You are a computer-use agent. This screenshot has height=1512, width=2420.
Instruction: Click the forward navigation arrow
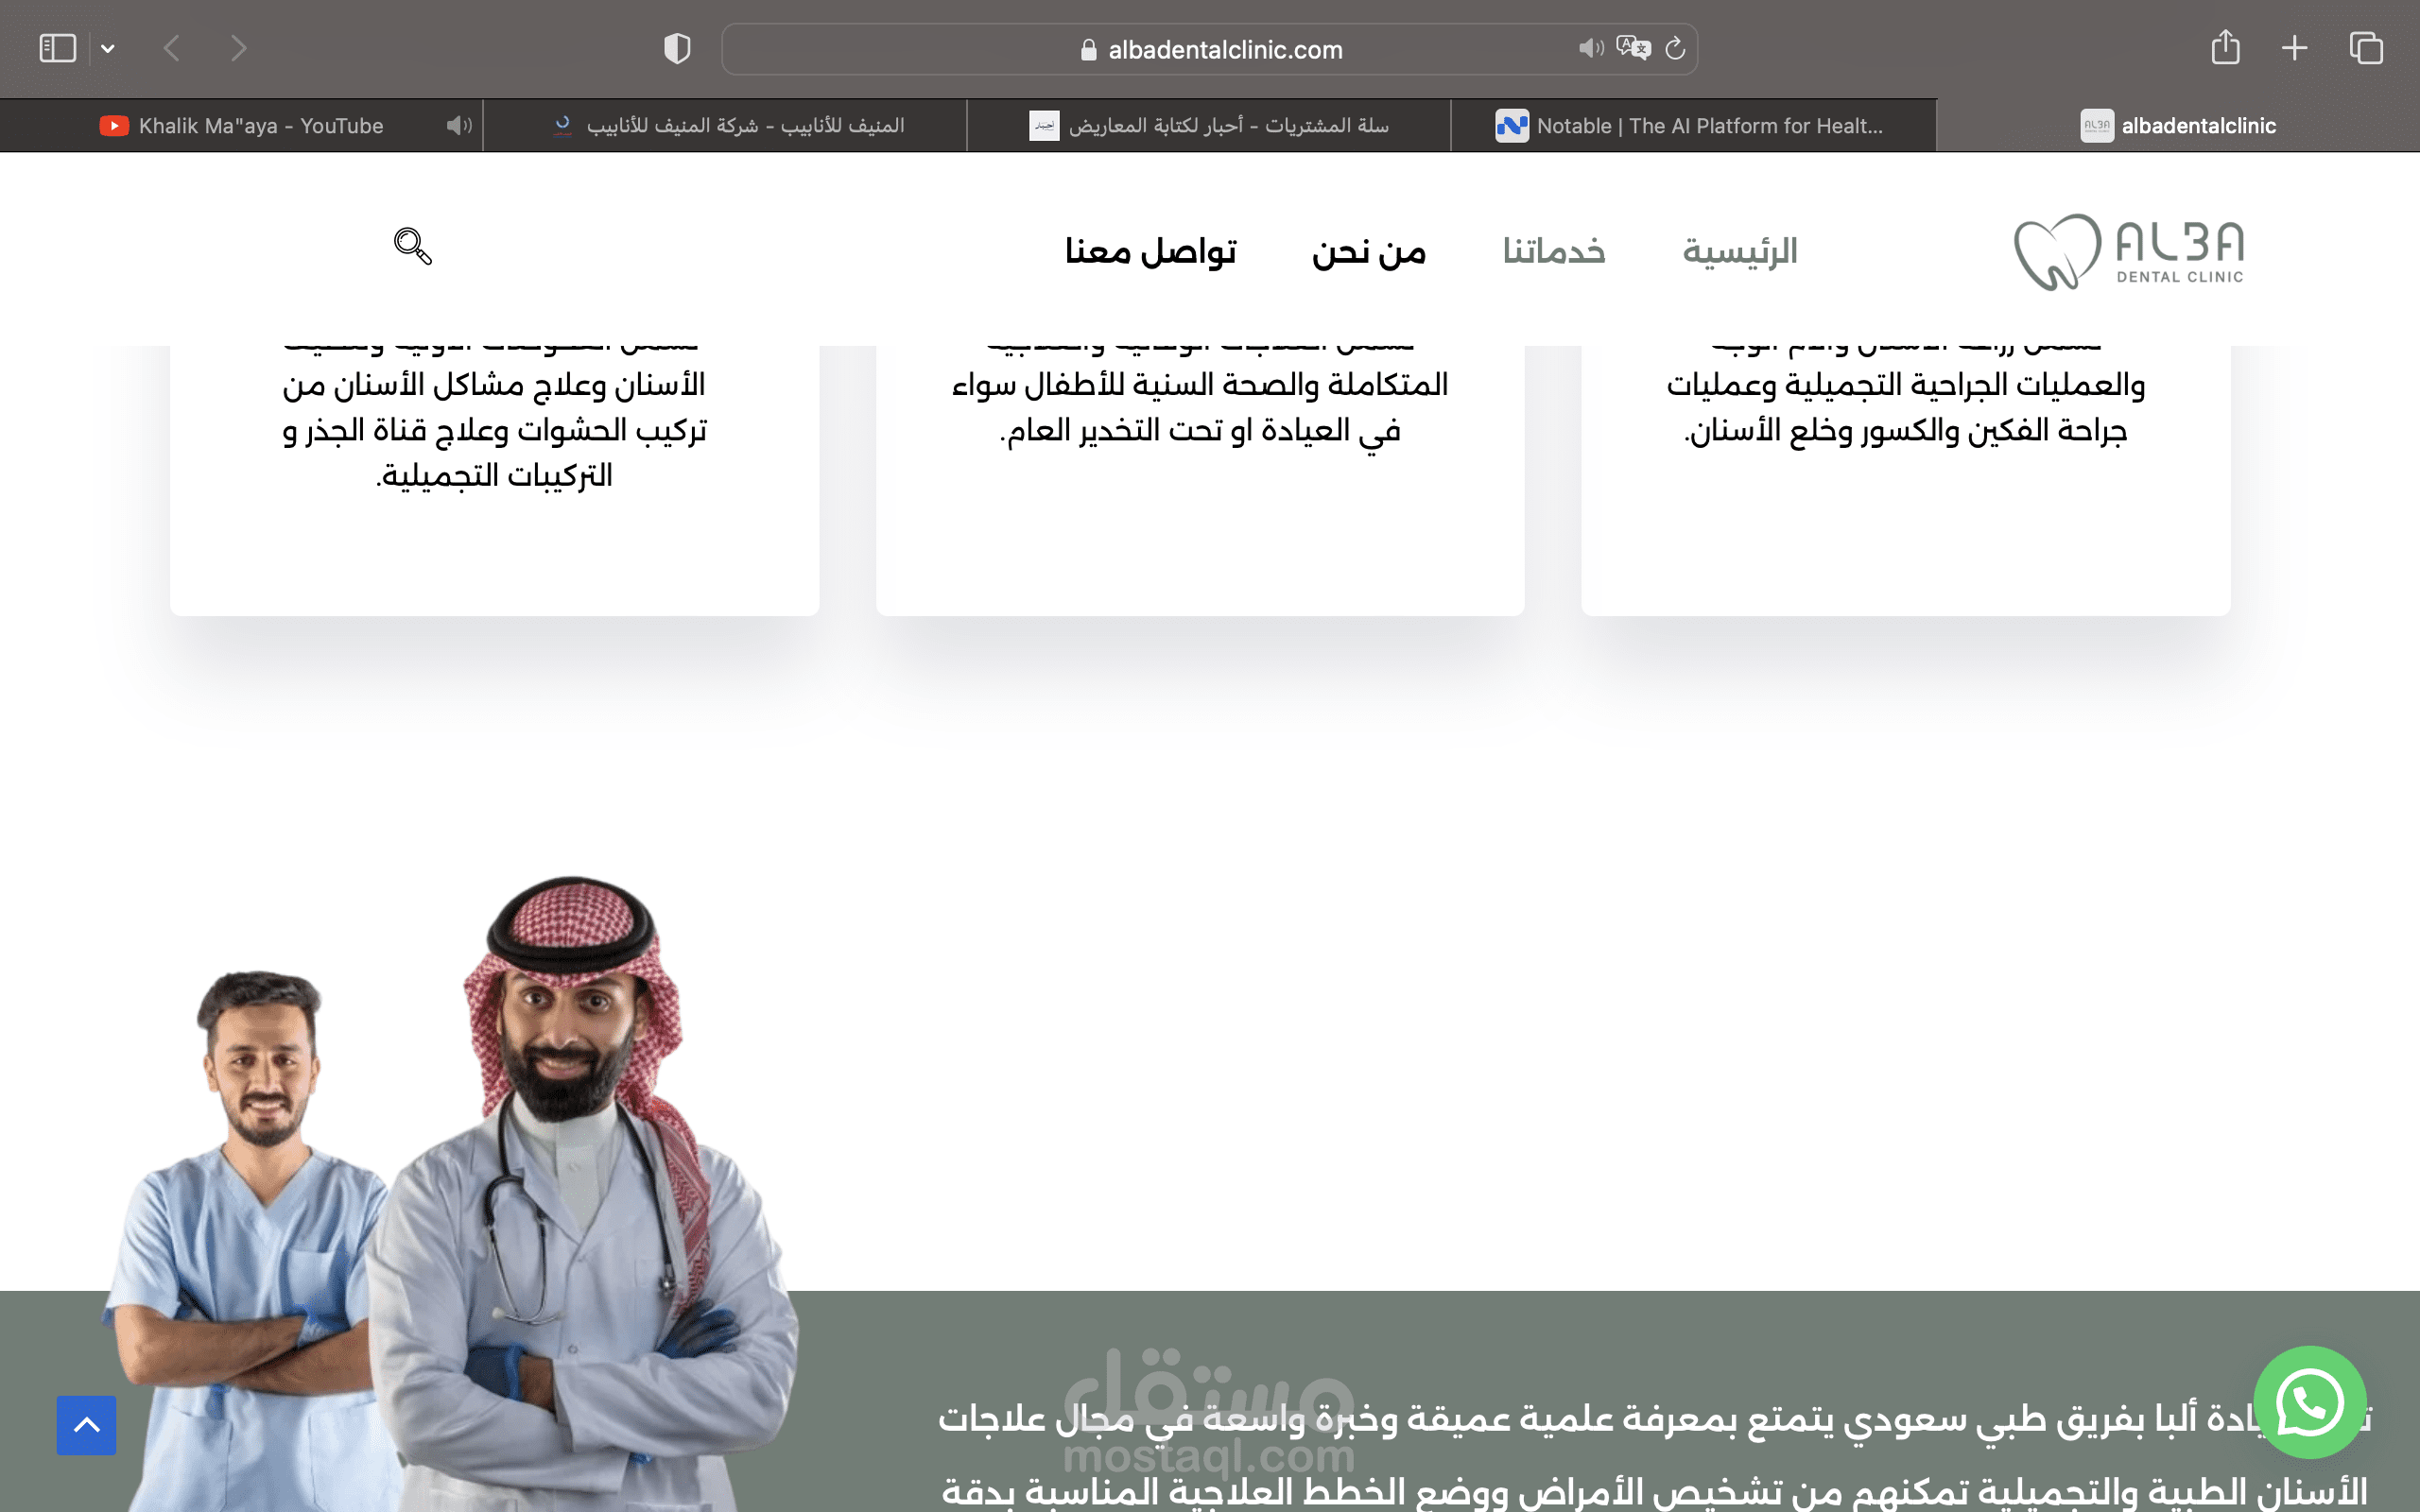(x=238, y=48)
